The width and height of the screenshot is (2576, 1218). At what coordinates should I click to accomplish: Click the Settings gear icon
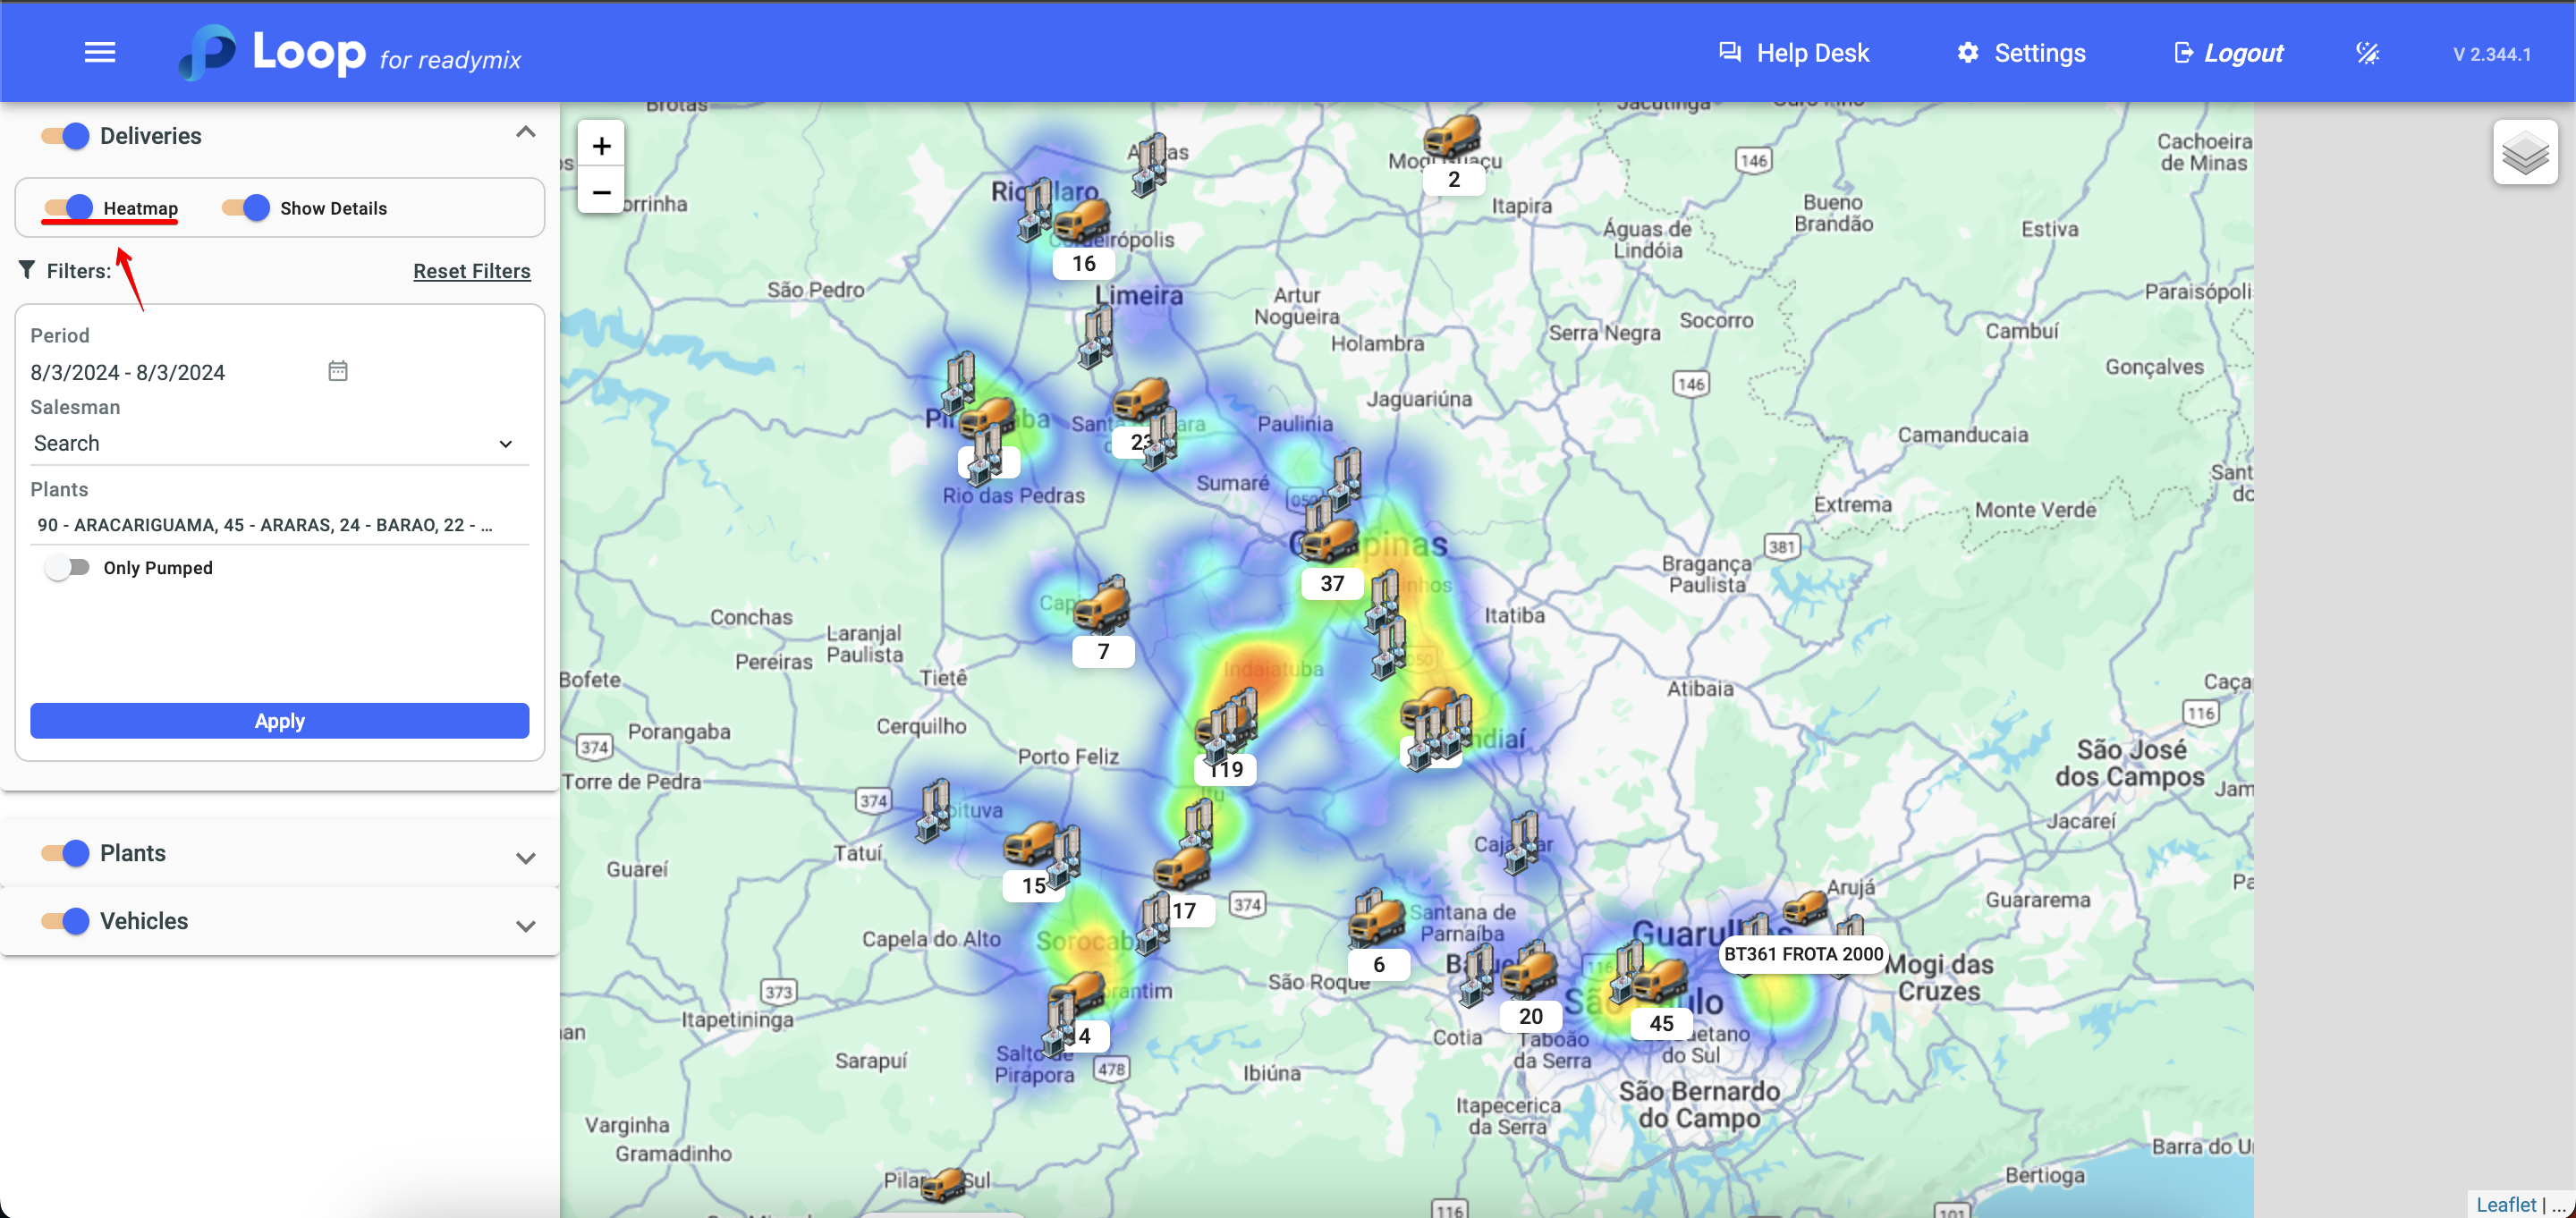point(1967,53)
